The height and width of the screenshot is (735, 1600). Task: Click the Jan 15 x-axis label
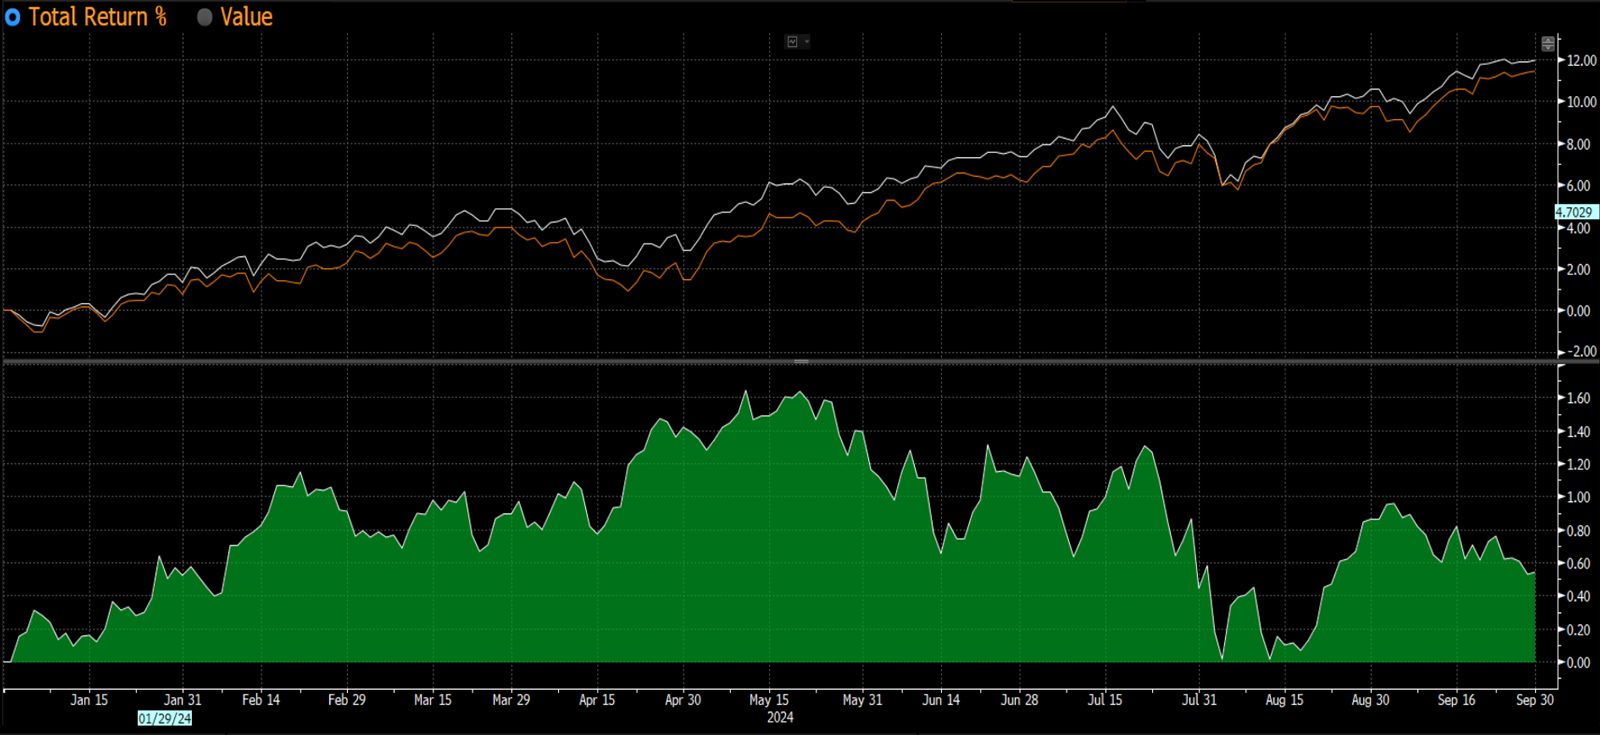(89, 700)
